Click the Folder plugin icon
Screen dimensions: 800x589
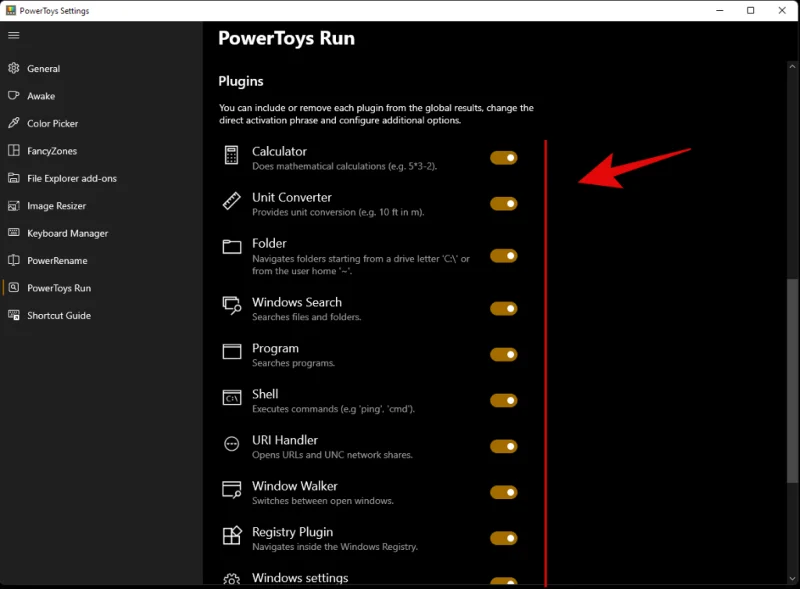click(x=231, y=249)
